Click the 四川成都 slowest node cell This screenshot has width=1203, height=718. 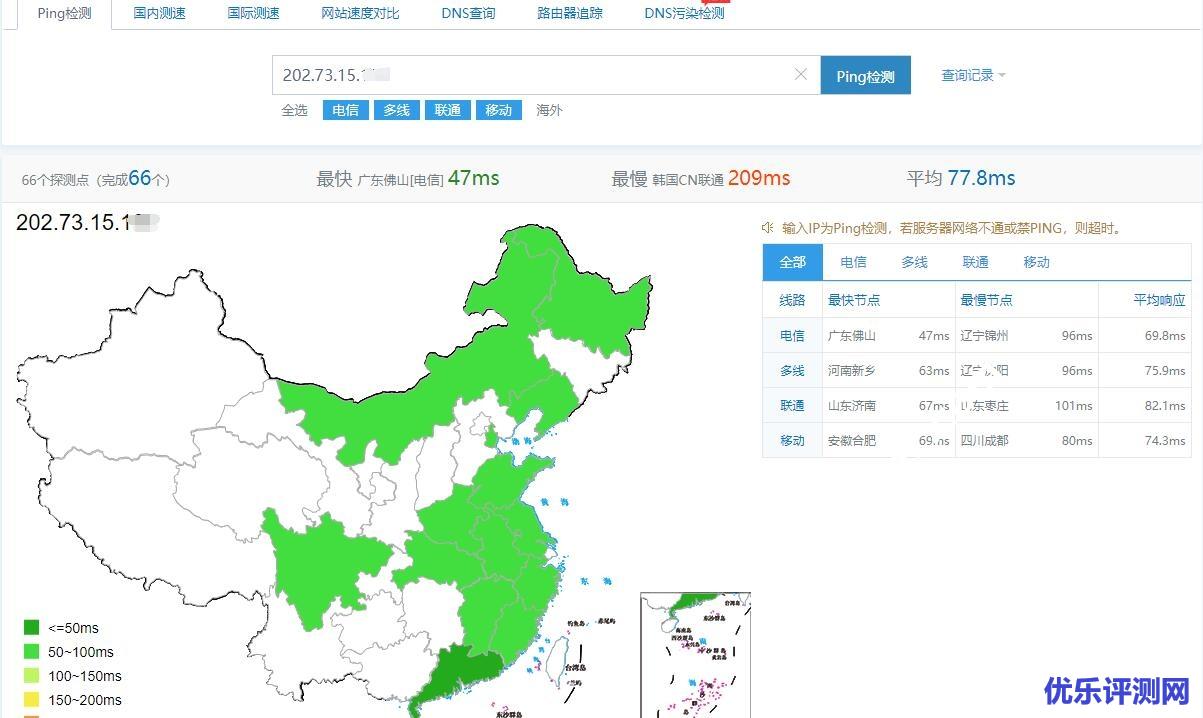click(x=984, y=441)
